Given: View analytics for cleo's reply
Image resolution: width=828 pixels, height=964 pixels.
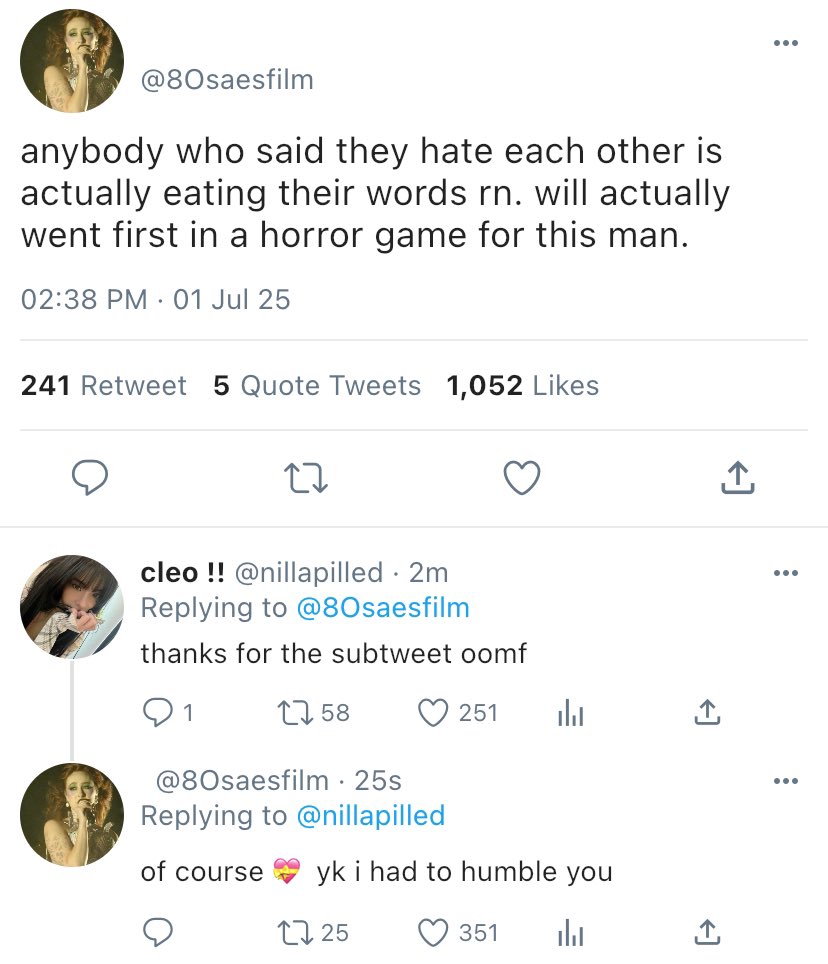Looking at the screenshot, I should click(x=568, y=712).
